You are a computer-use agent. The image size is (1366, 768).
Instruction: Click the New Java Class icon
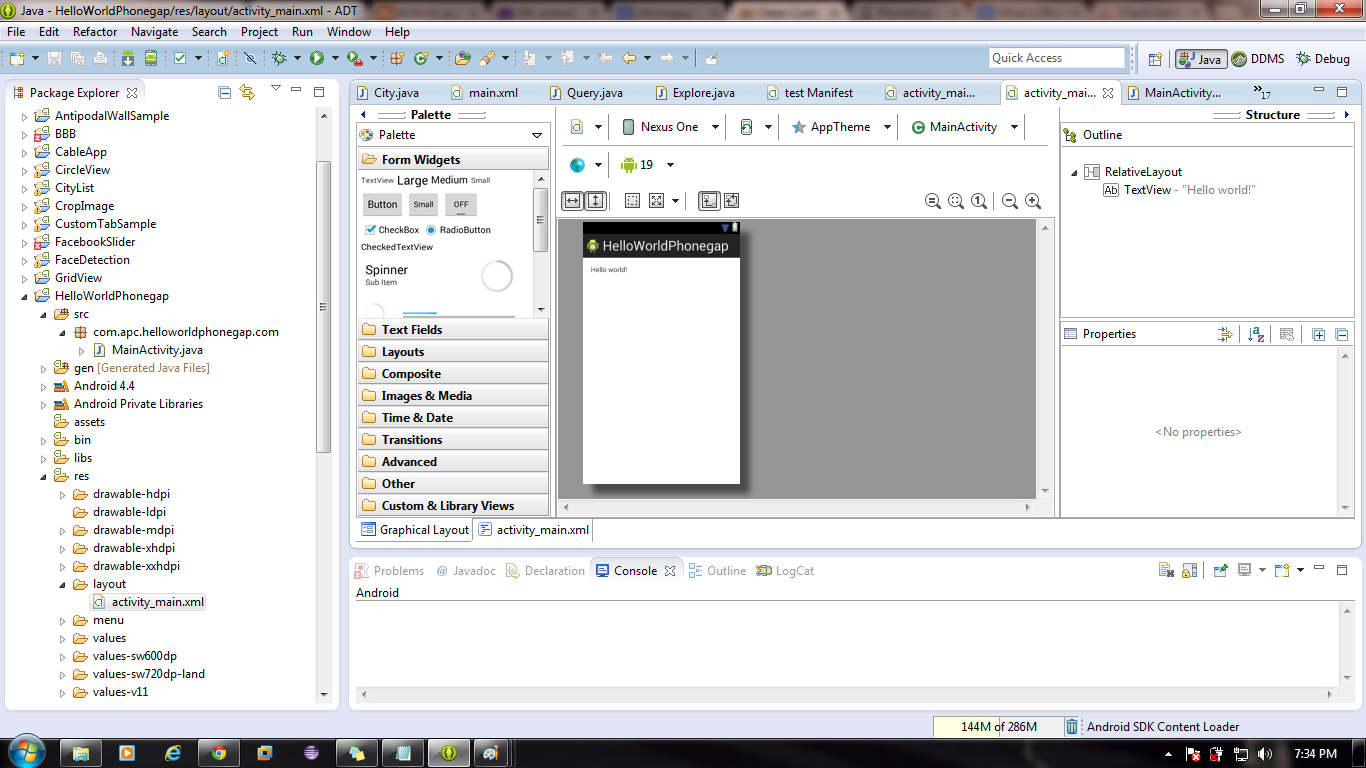click(x=420, y=58)
